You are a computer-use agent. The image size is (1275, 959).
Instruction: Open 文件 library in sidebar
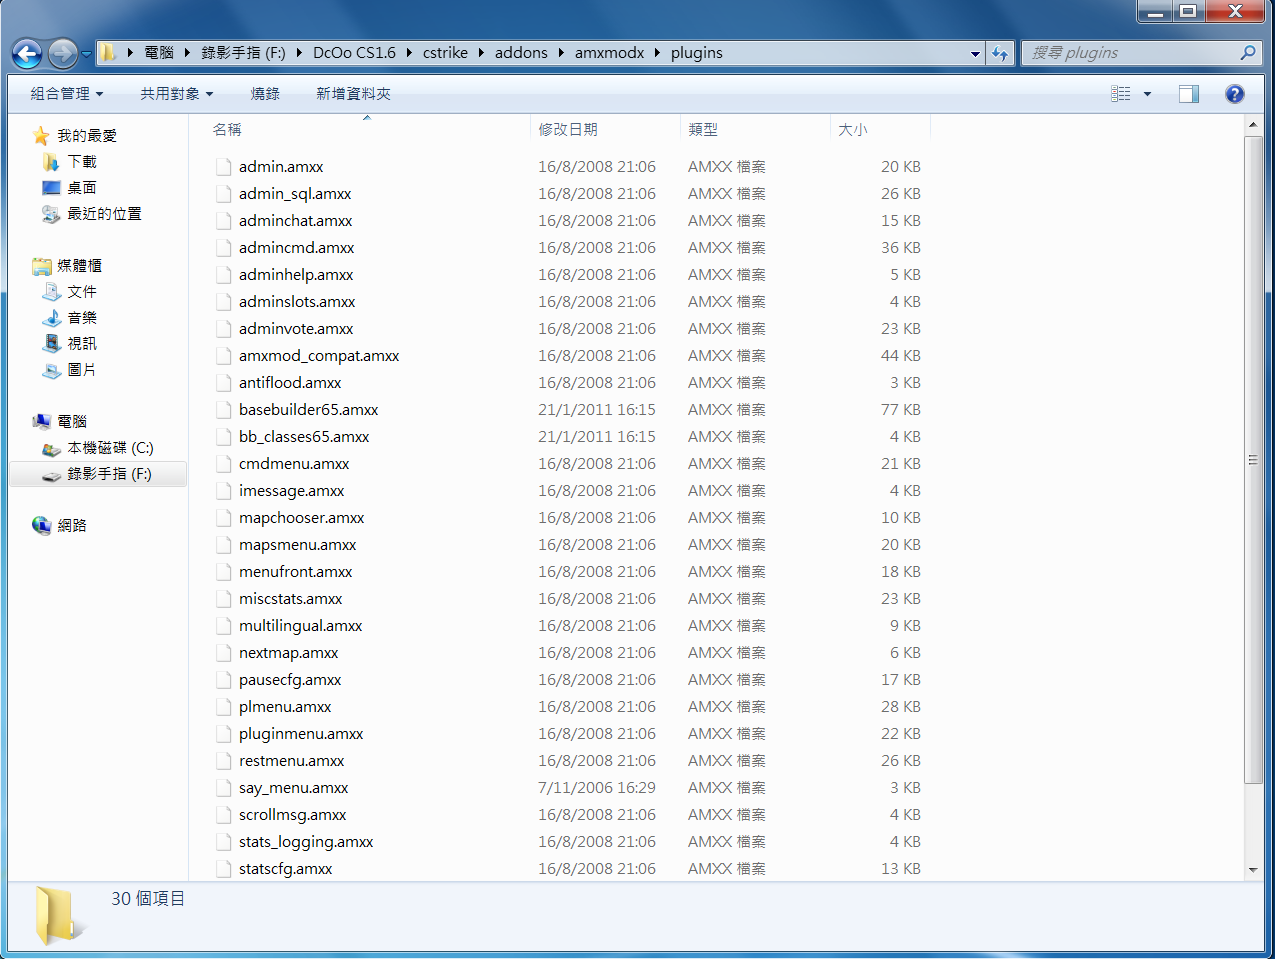coord(82,292)
